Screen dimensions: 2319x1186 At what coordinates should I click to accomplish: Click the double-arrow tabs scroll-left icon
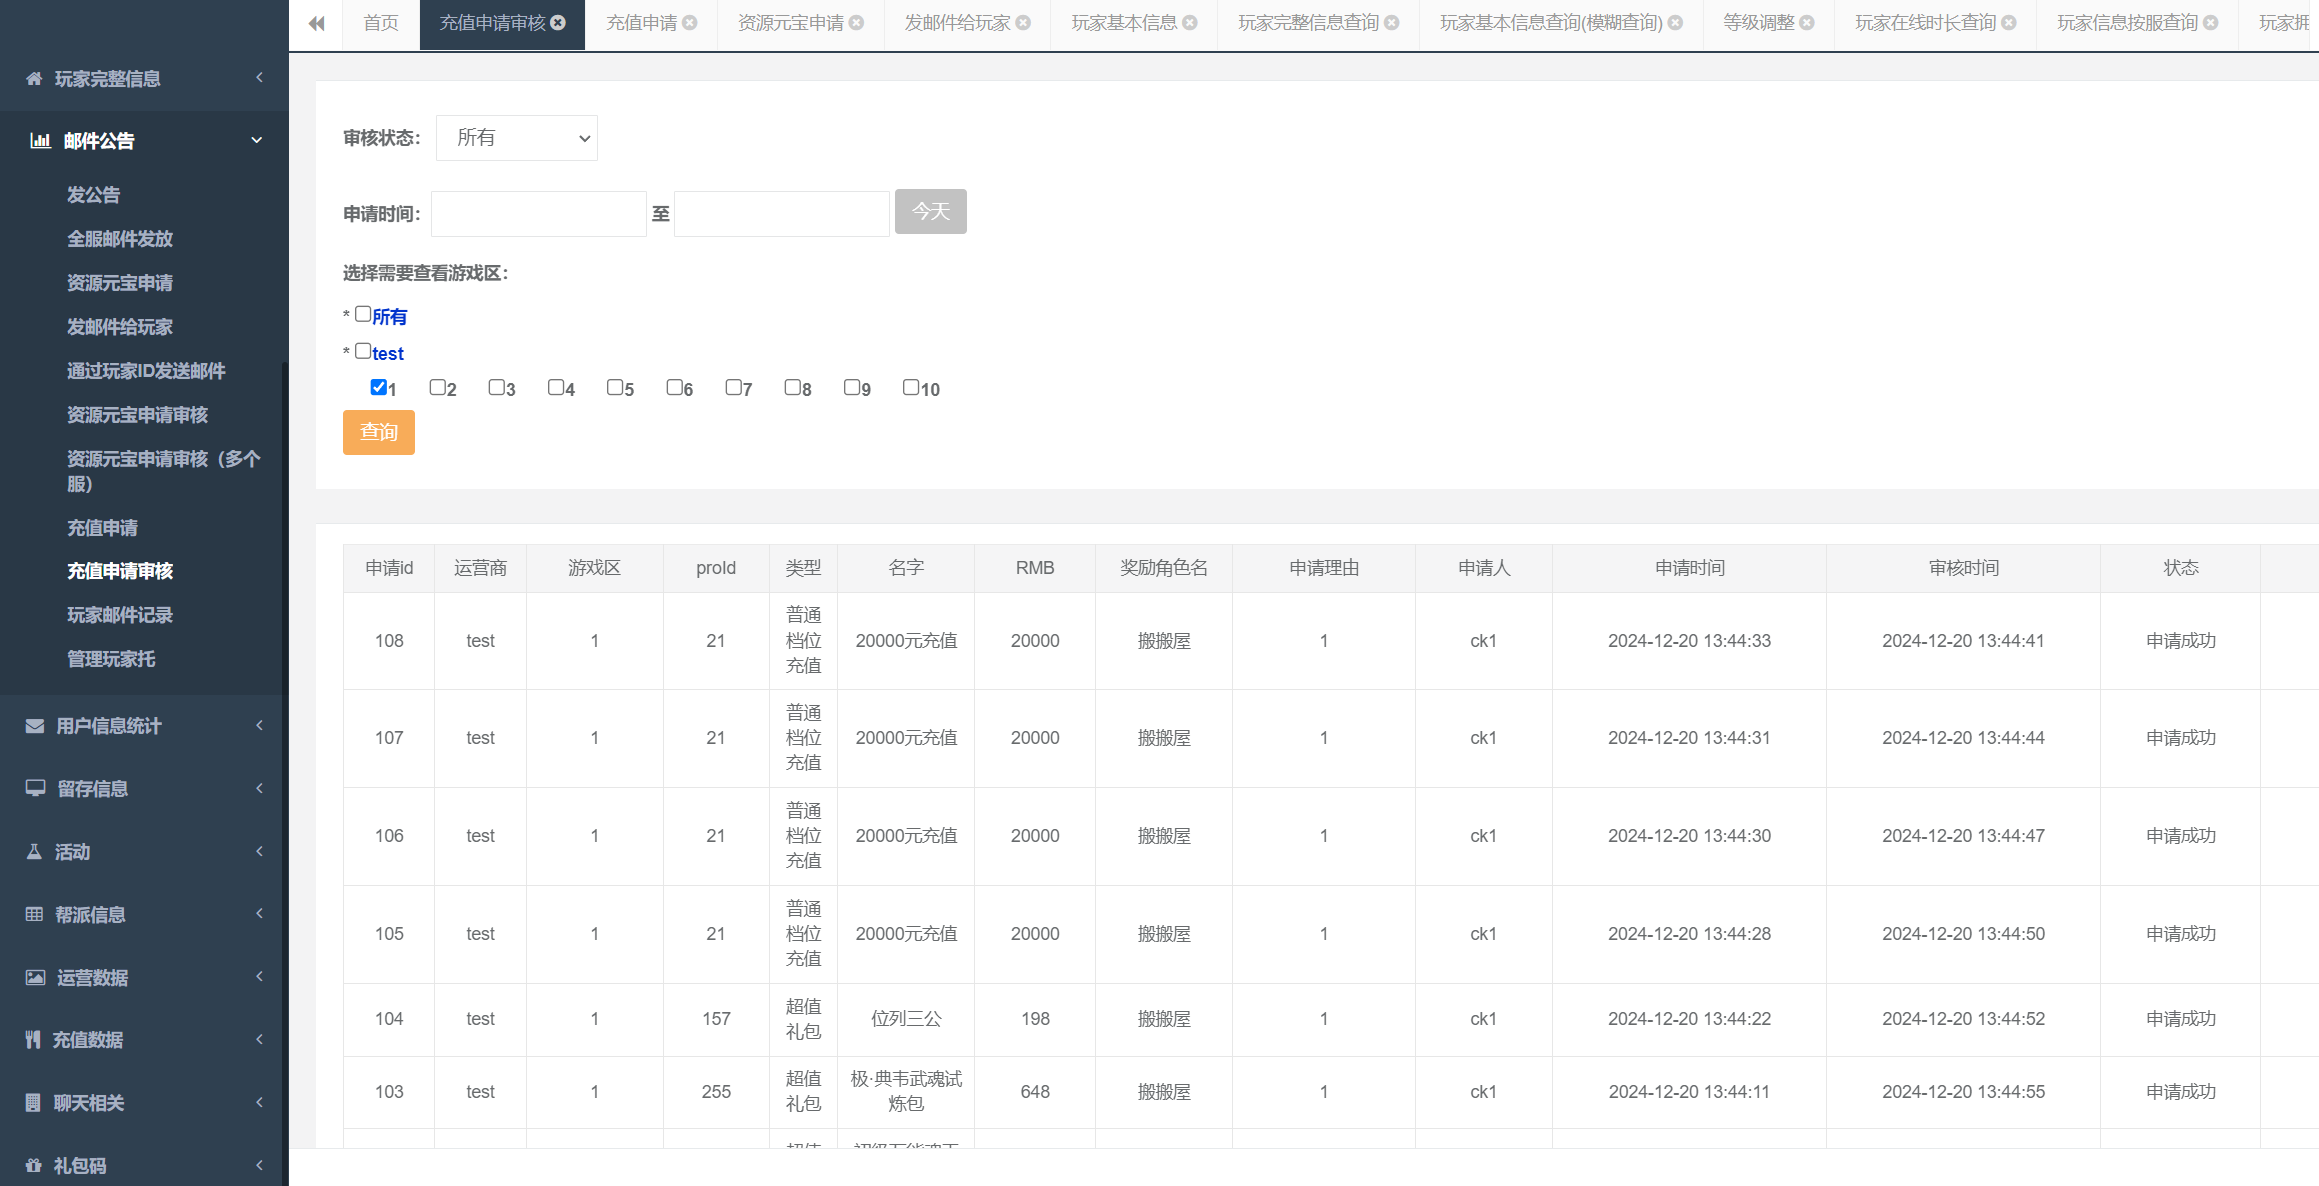(316, 23)
